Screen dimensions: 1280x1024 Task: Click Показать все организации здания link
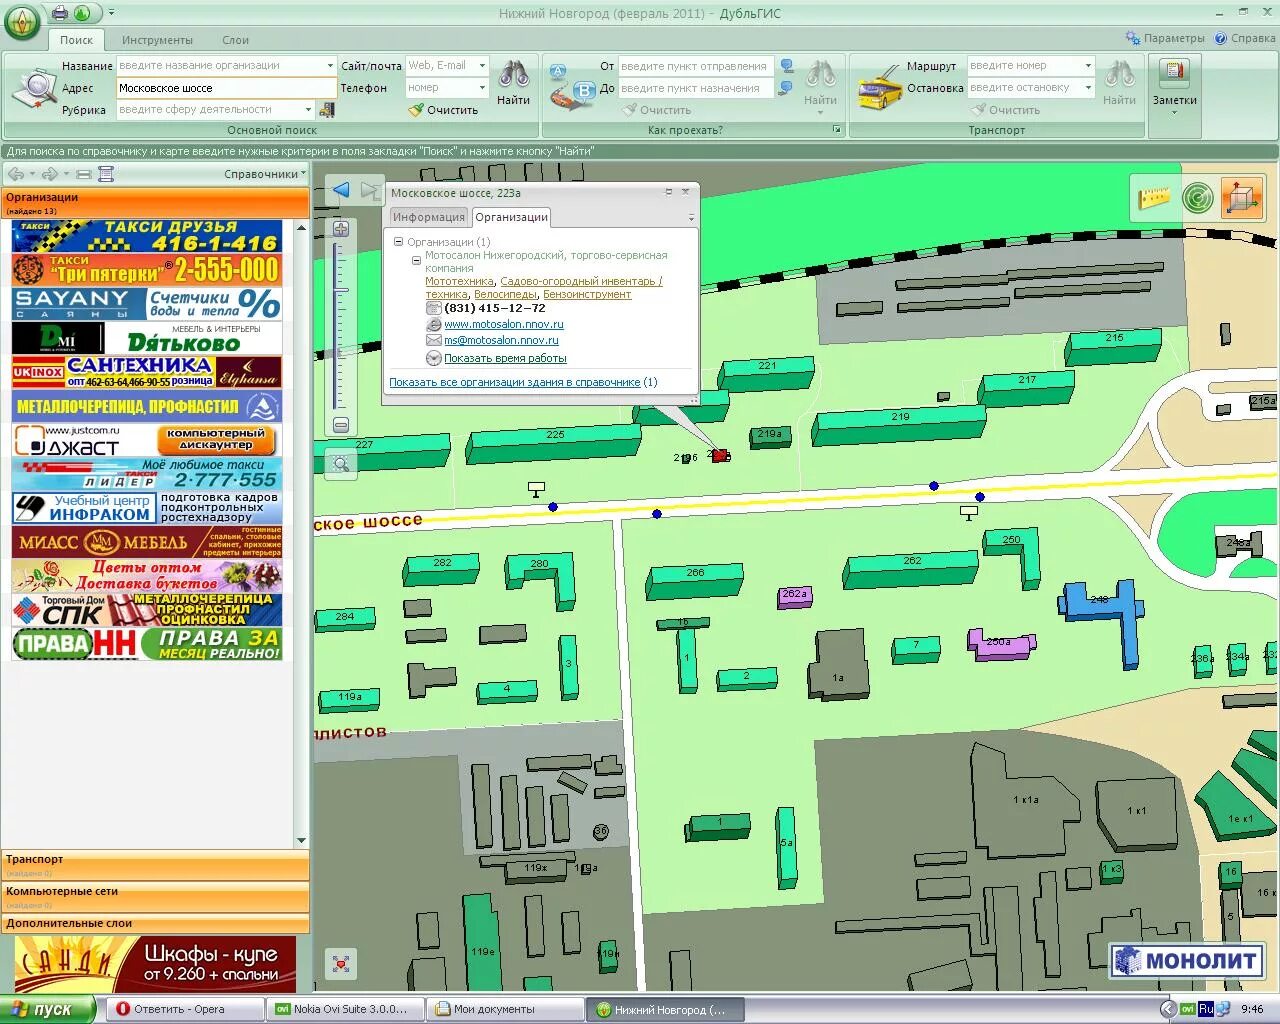point(515,382)
